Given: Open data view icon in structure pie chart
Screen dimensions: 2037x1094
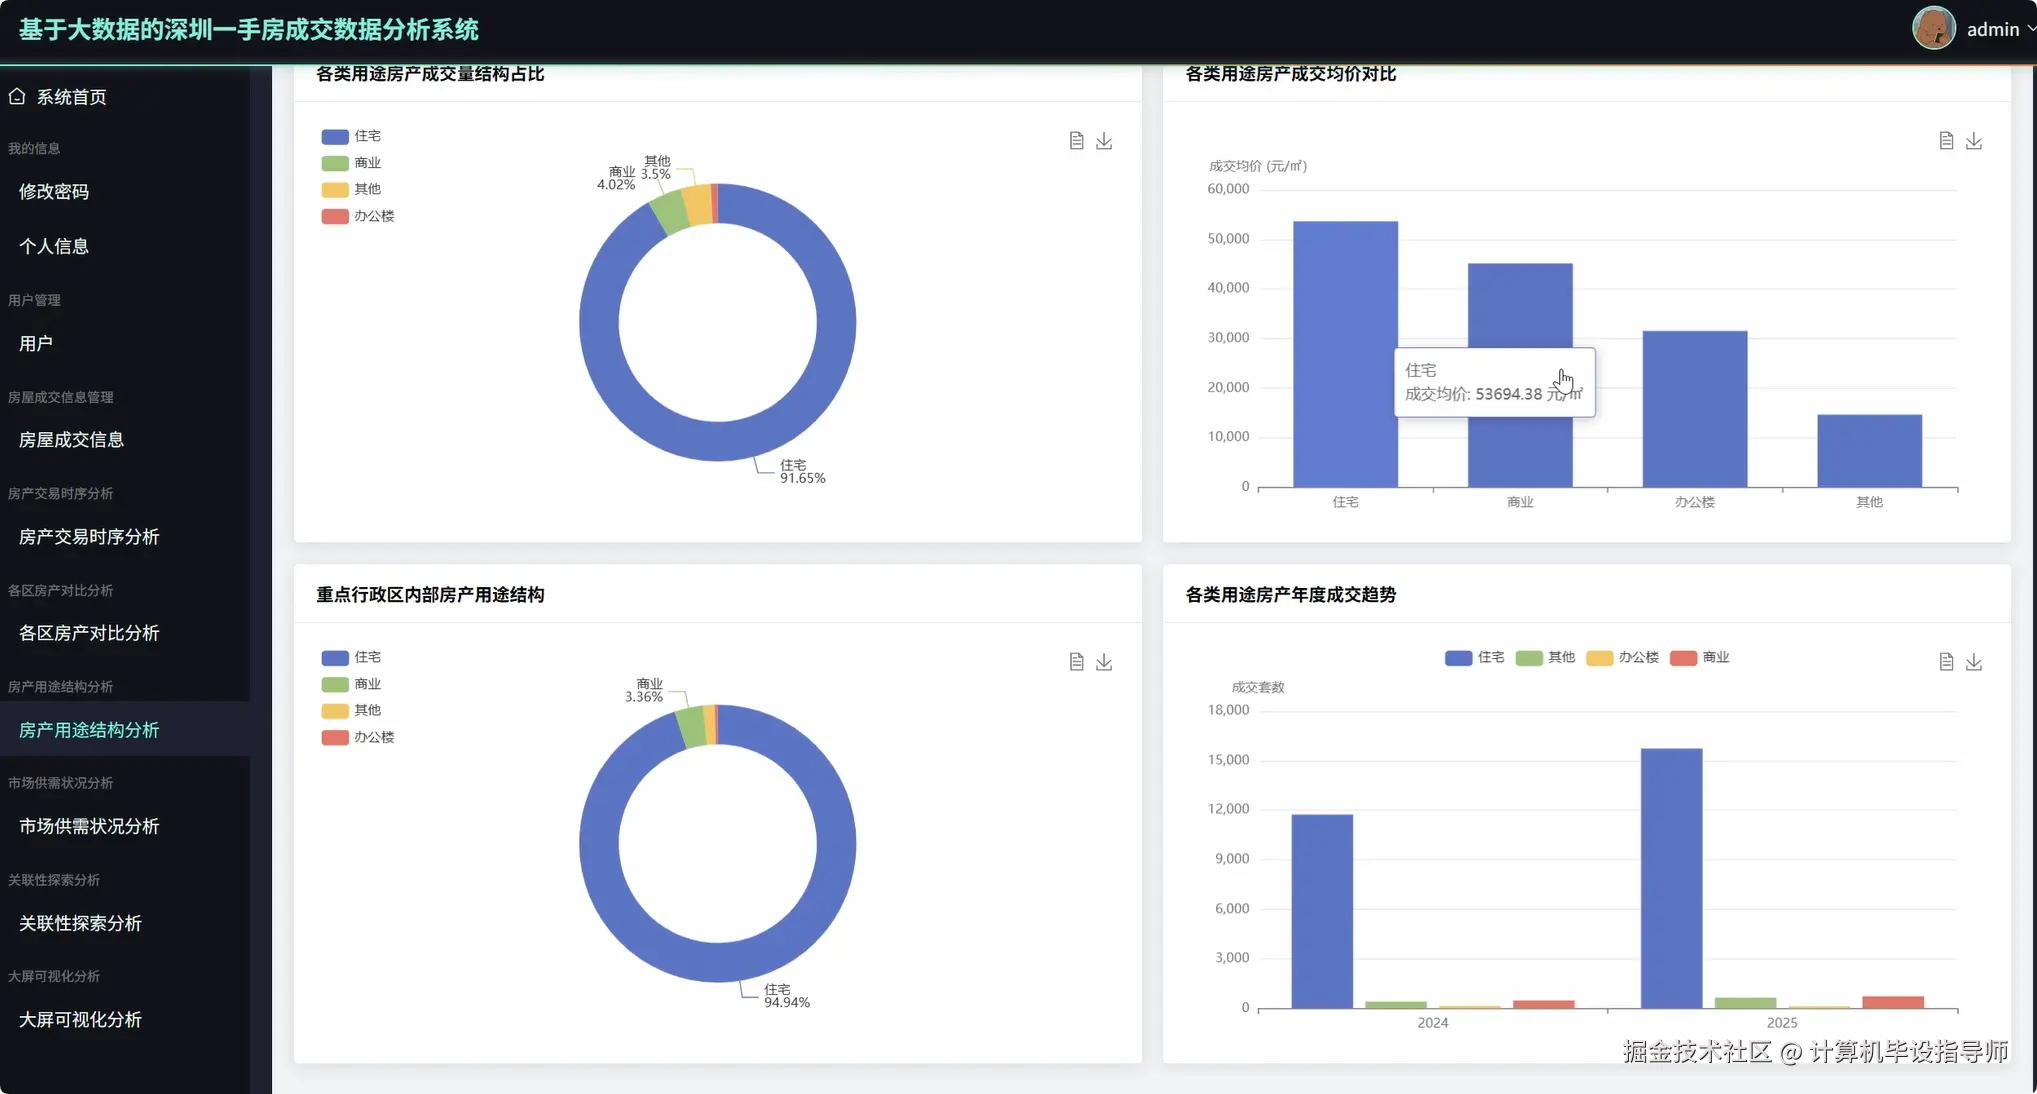Looking at the screenshot, I should click(1076, 141).
